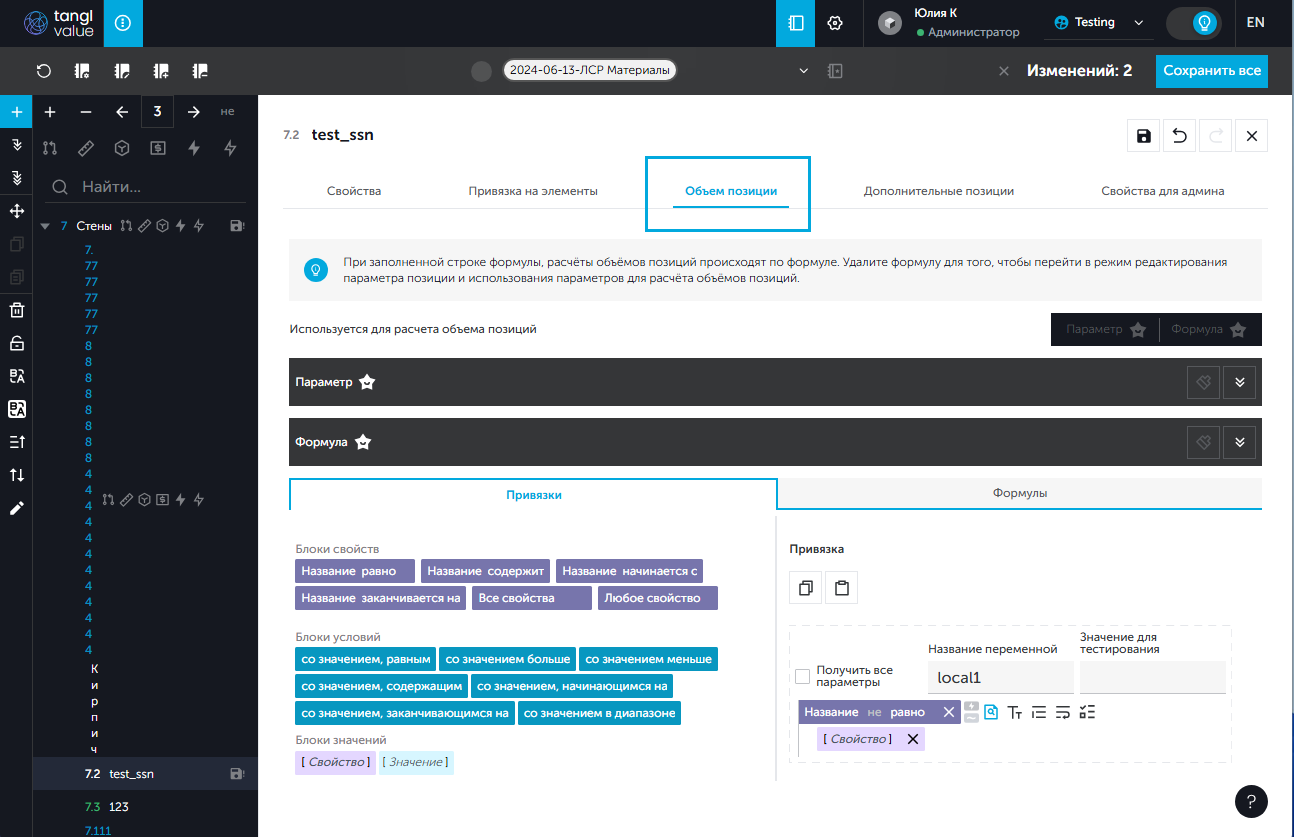Click the lightbulb info icon in top bar
Screen dimensions: 1294x837
coord(123,22)
